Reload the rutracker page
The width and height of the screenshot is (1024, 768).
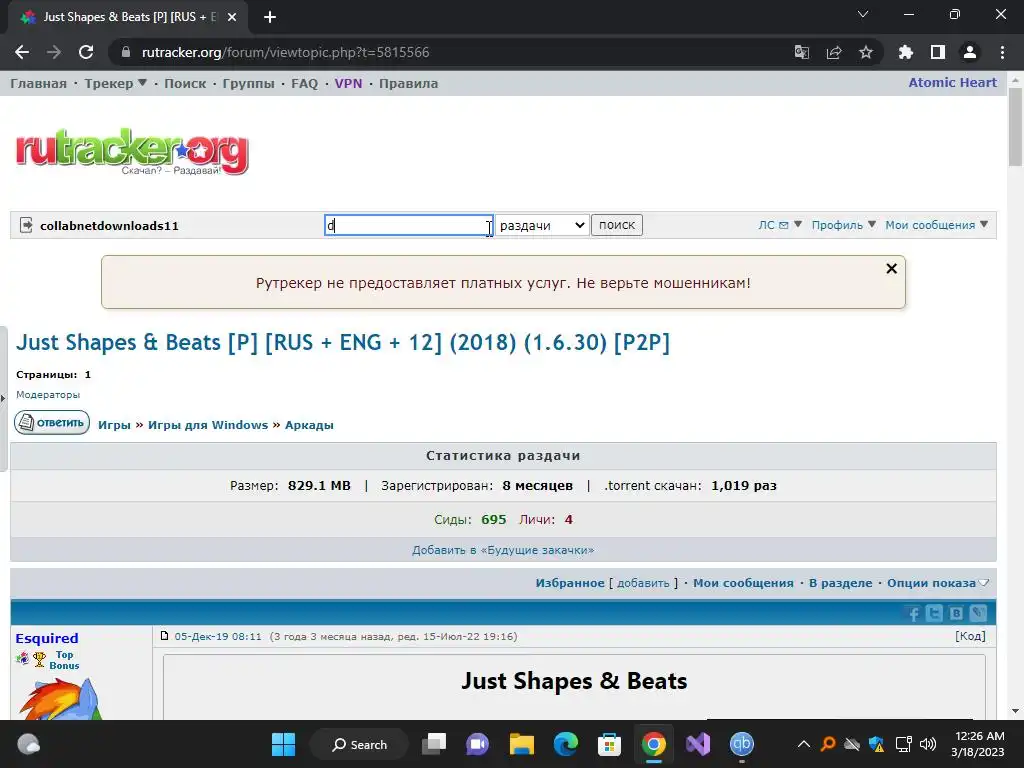pos(86,52)
